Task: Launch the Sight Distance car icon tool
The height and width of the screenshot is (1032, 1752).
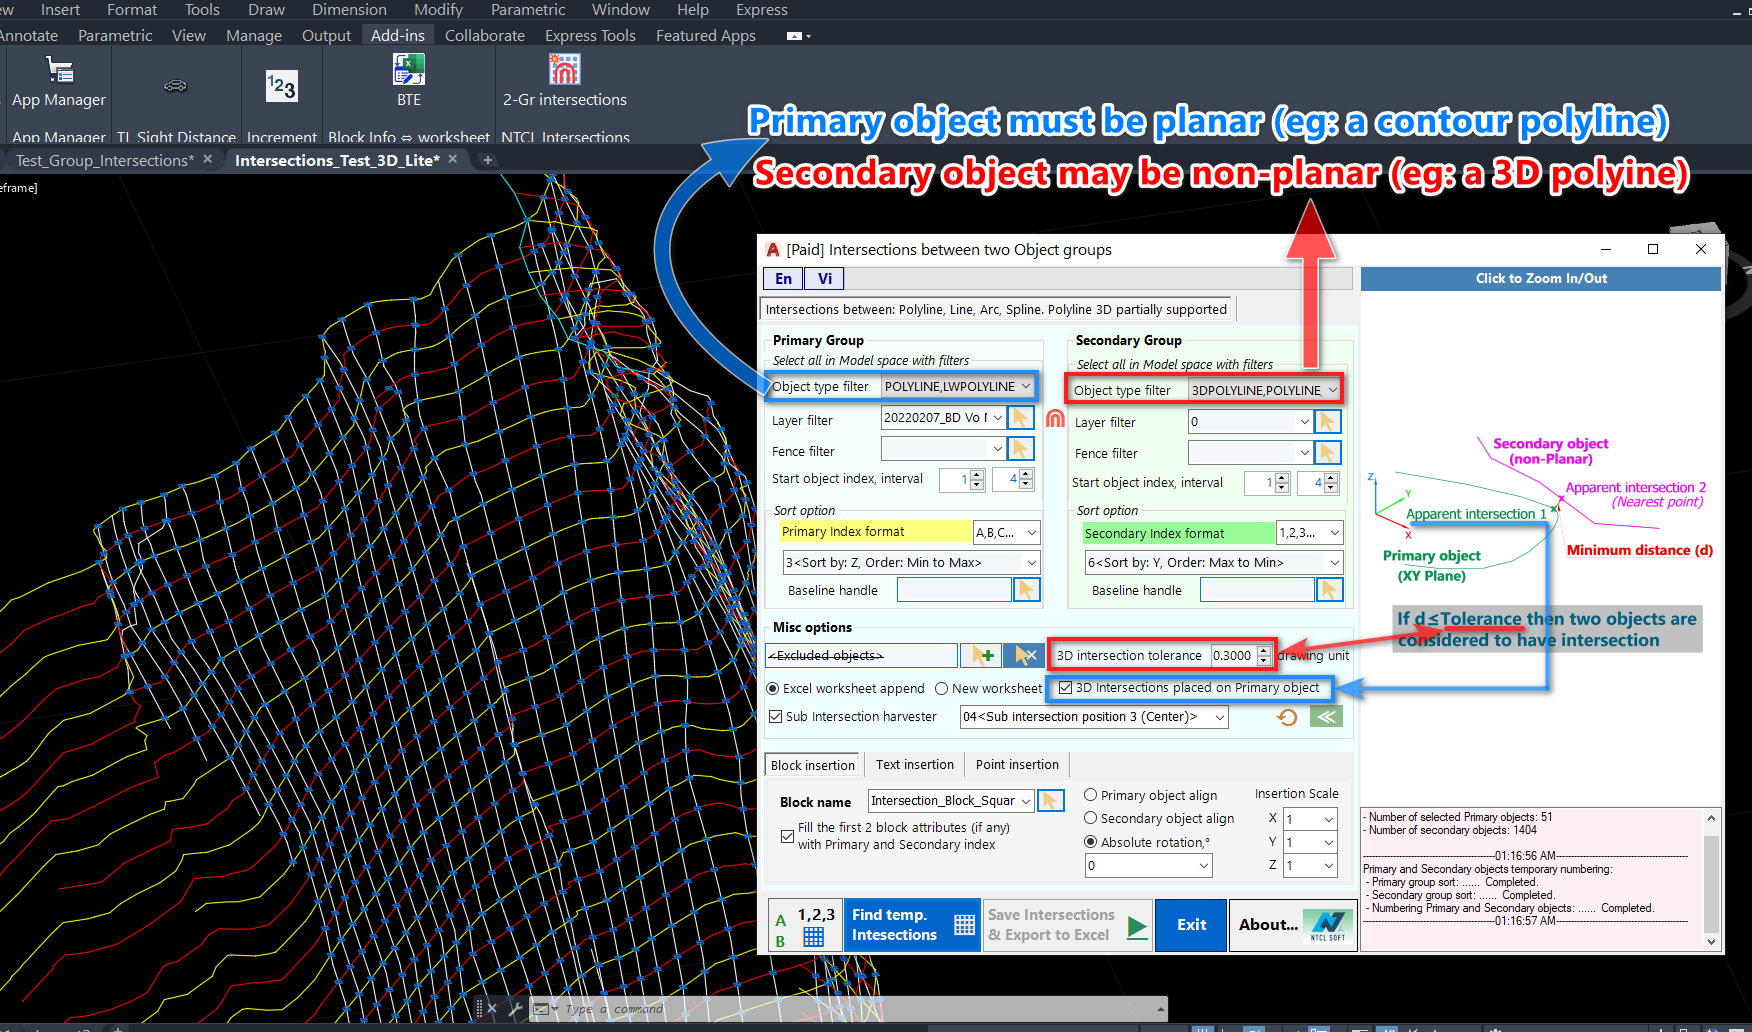Action: point(175,86)
